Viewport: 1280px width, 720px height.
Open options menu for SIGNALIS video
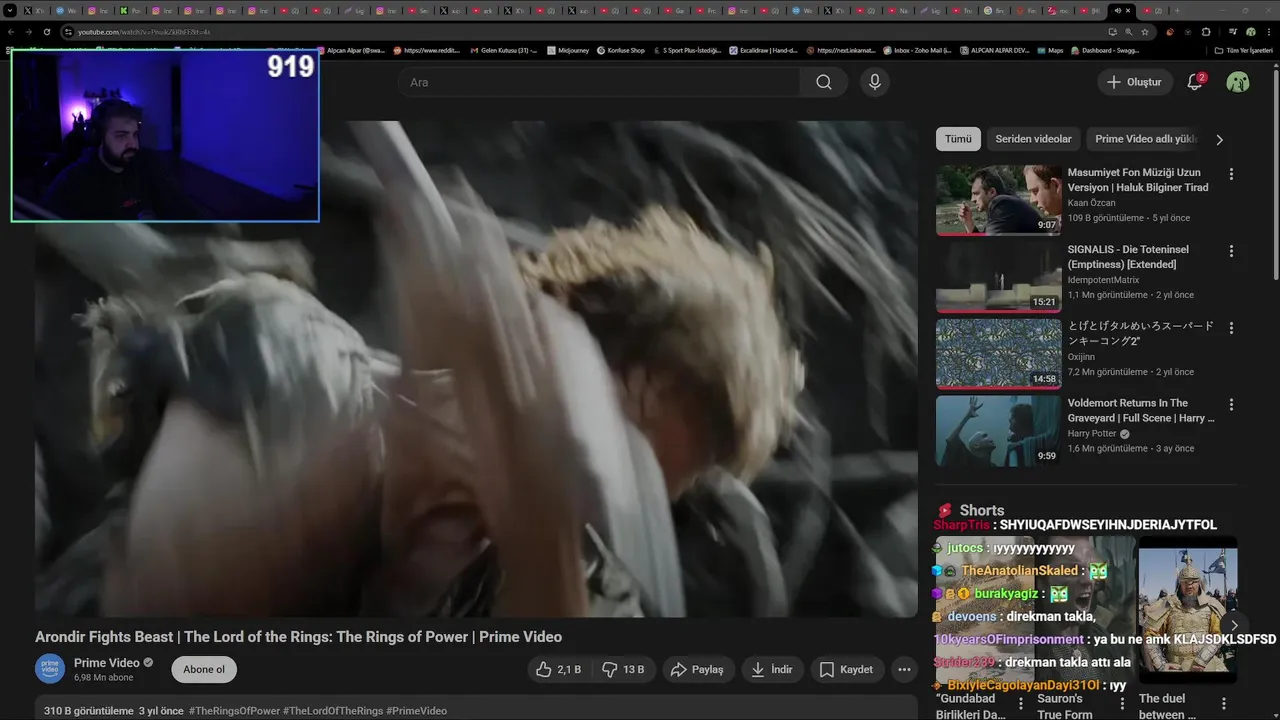(x=1231, y=251)
